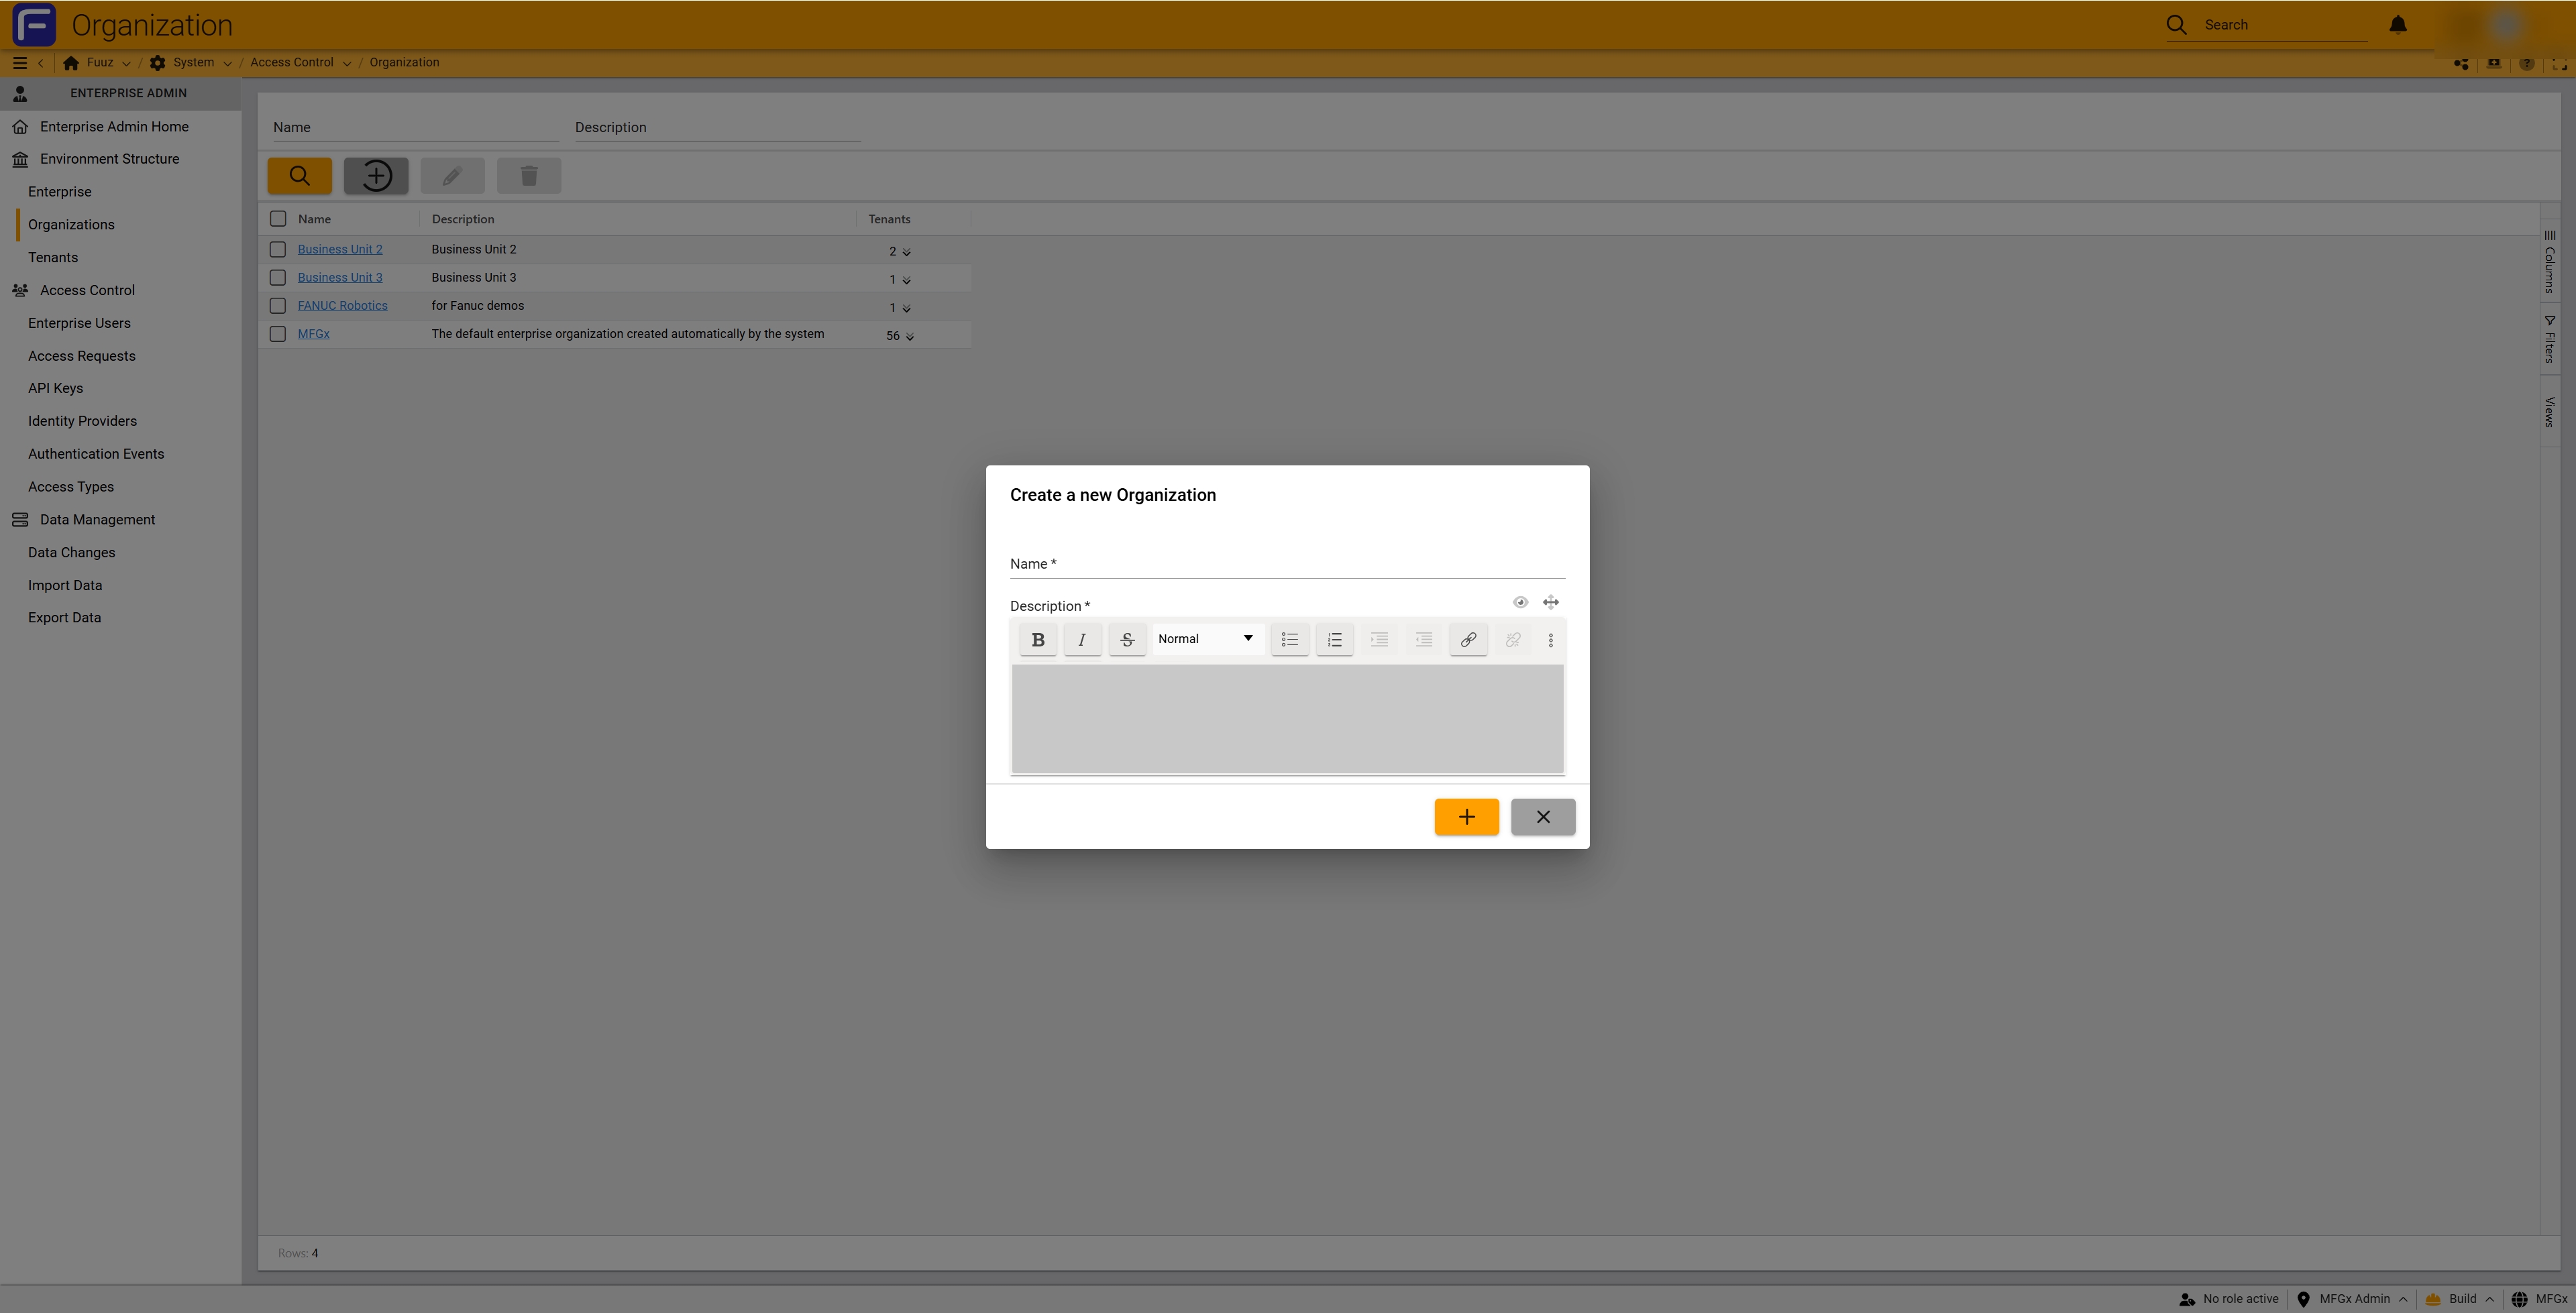Image resolution: width=2576 pixels, height=1313 pixels.
Task: Open the Fuuz breadcrumb dropdown
Action: (126, 63)
